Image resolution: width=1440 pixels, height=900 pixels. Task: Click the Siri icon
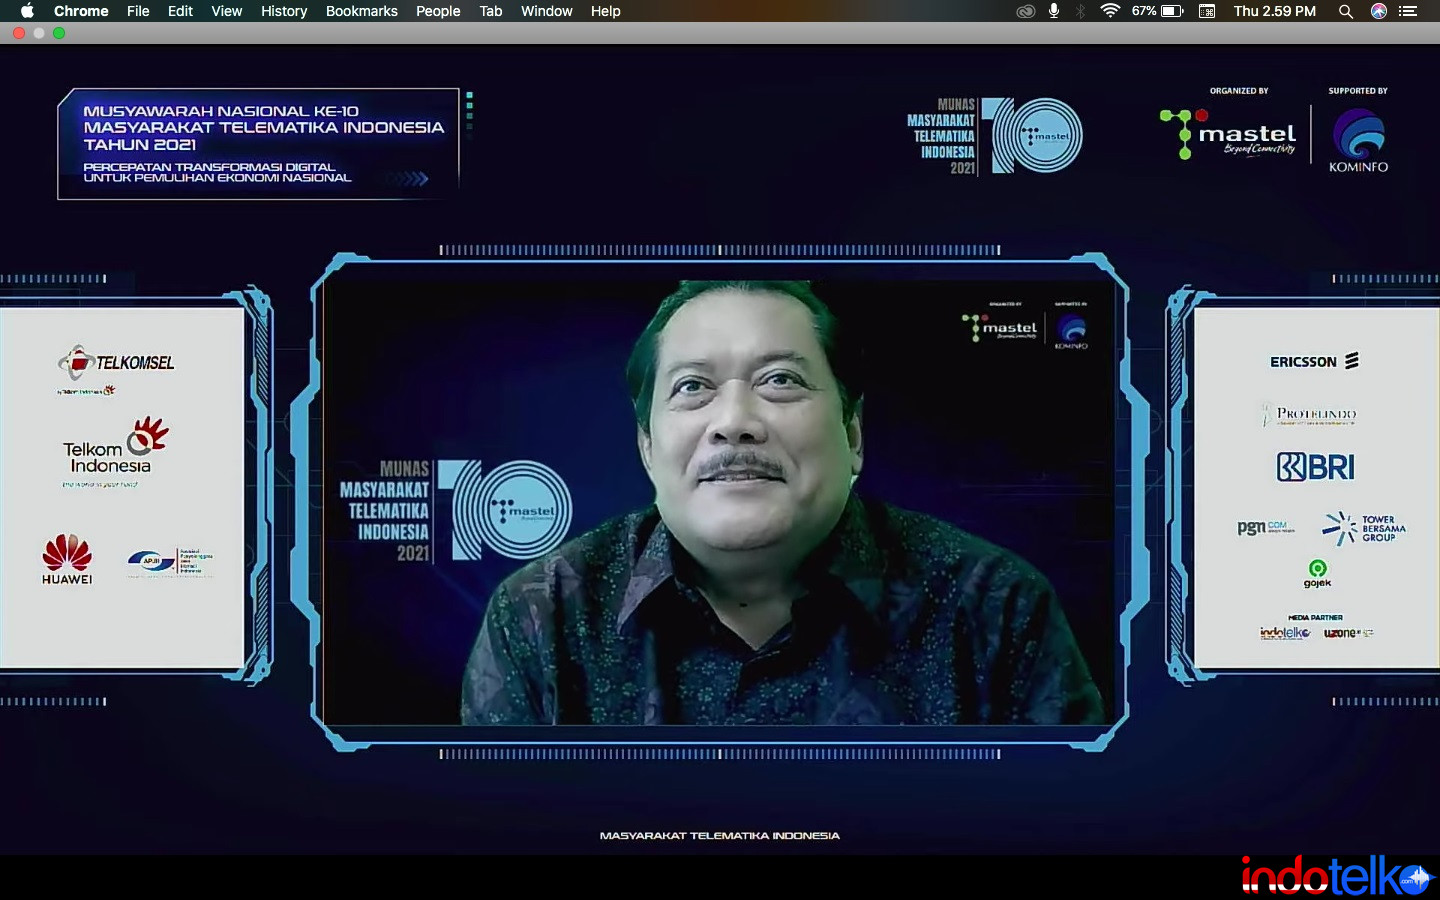tap(1378, 11)
